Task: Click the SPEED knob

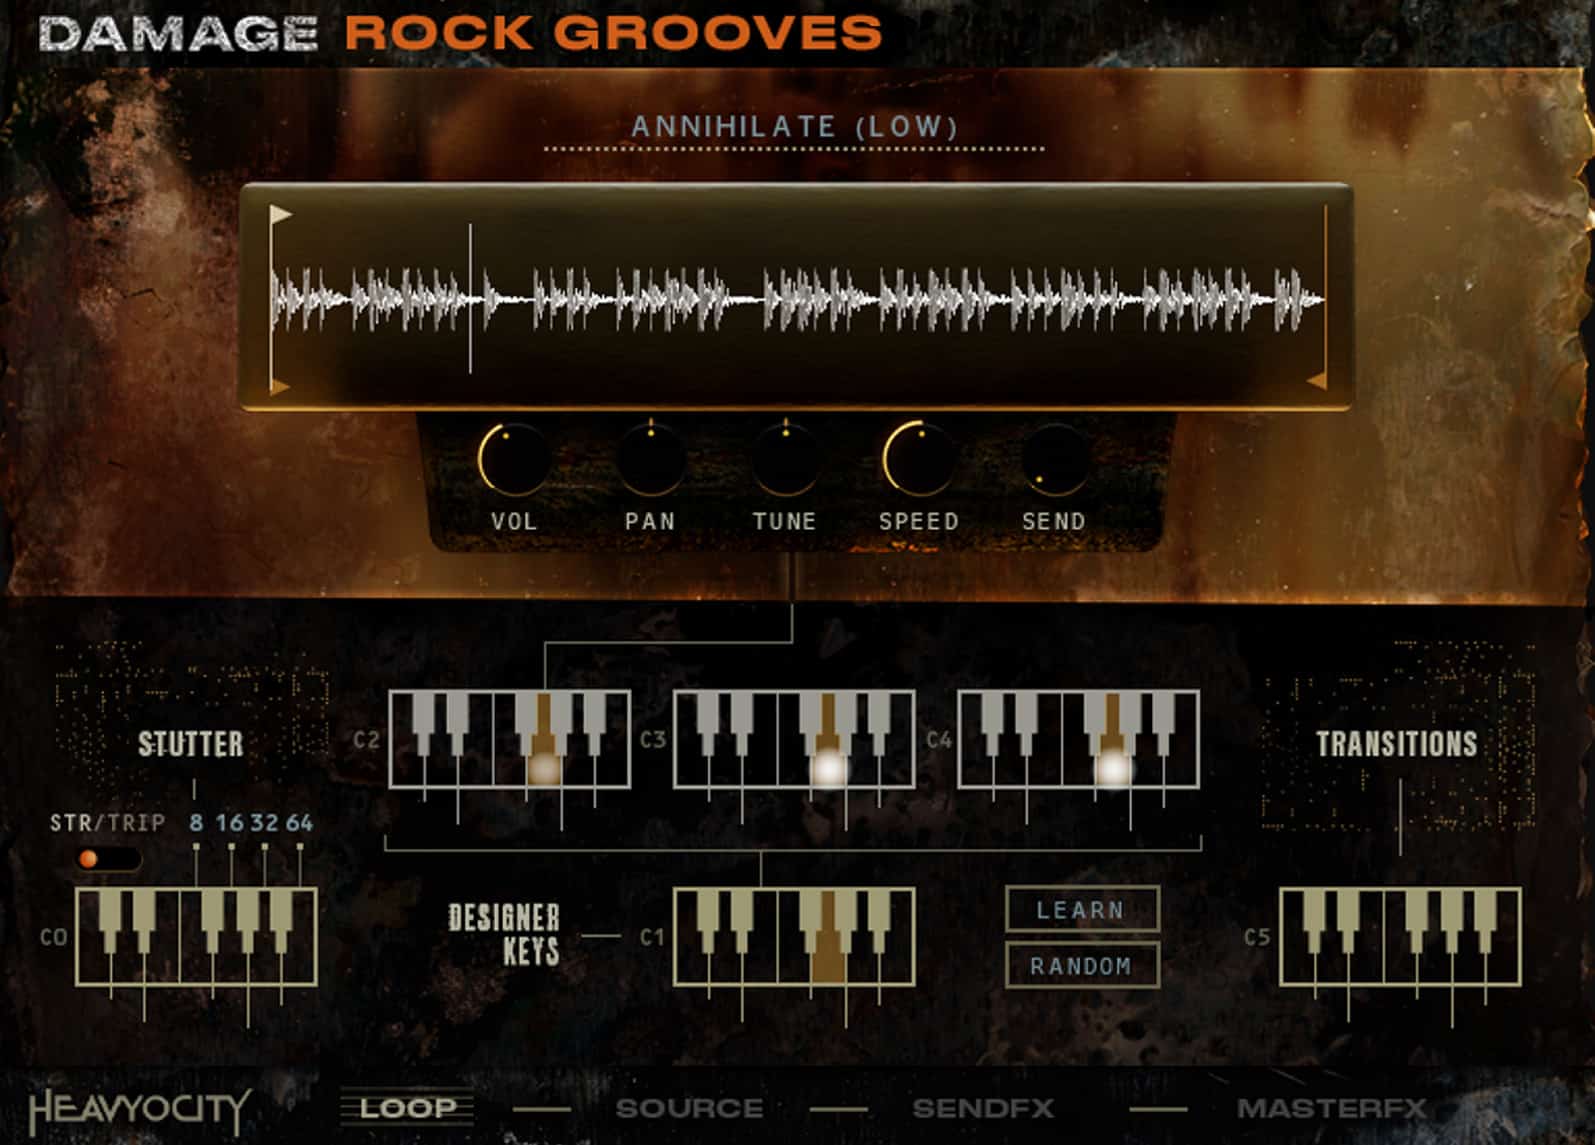Action: click(918, 460)
